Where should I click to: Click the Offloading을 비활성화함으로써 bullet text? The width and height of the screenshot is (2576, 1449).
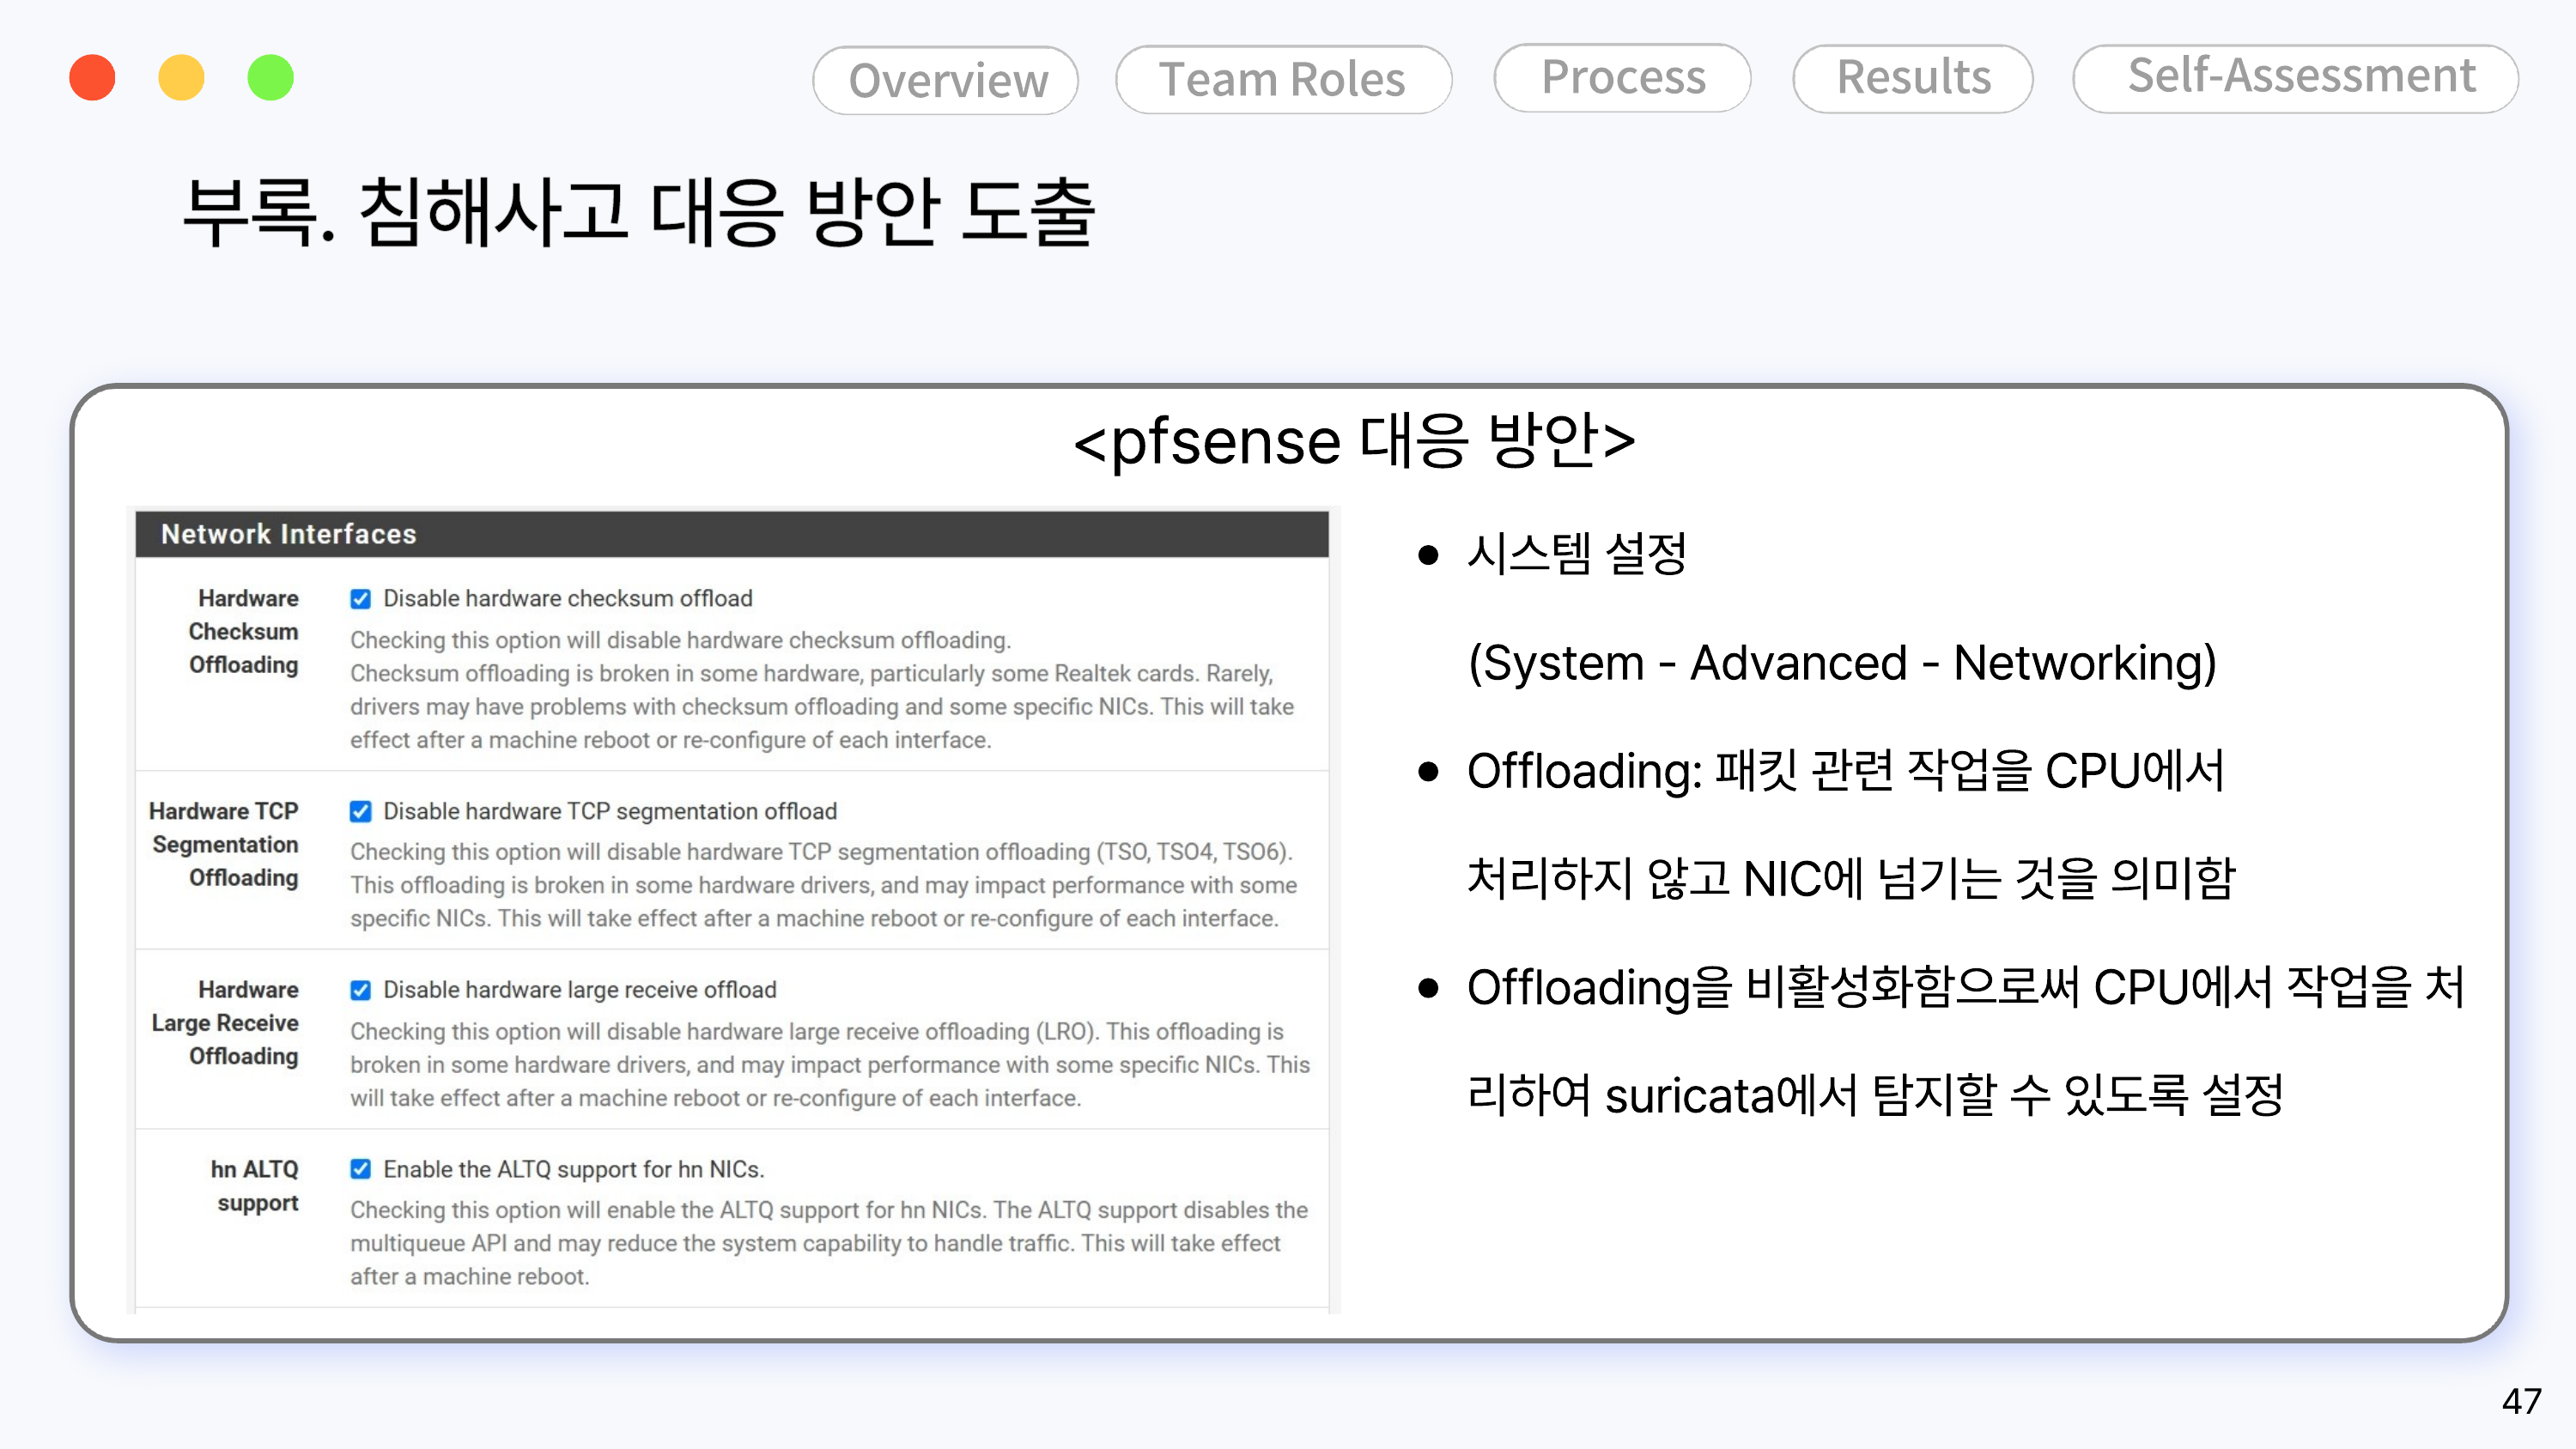1965,987
